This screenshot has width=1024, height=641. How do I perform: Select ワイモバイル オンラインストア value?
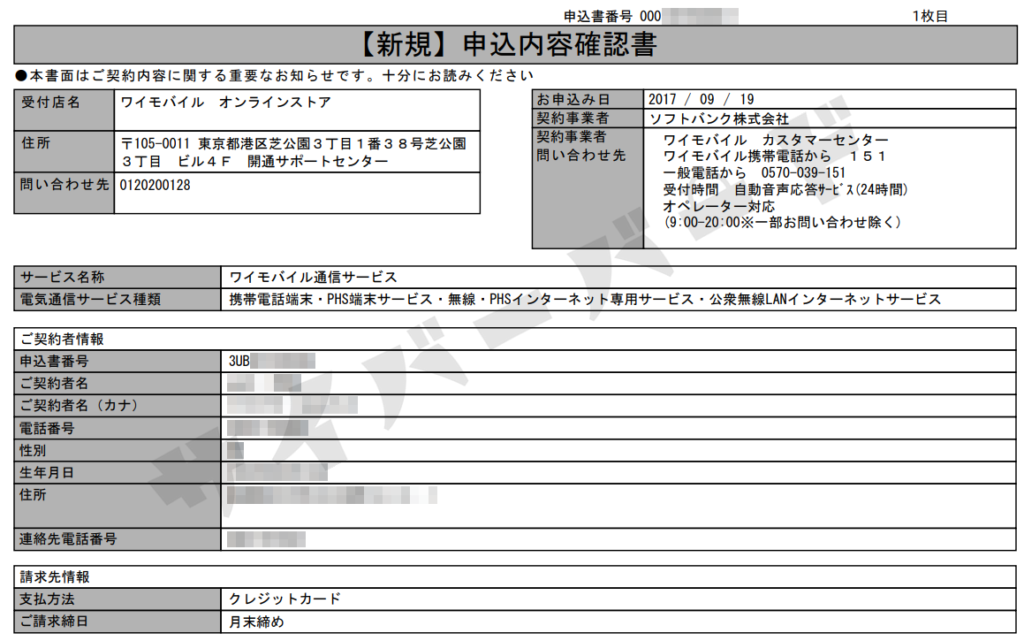[x=226, y=102]
